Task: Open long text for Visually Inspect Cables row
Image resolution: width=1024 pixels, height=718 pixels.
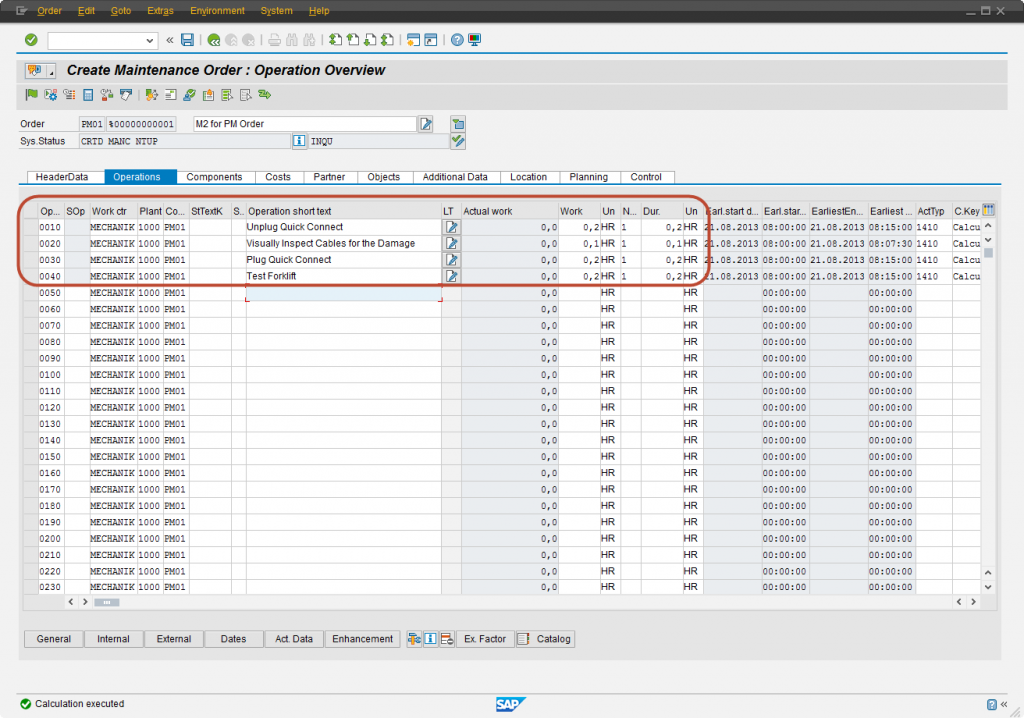Action: click(x=451, y=243)
